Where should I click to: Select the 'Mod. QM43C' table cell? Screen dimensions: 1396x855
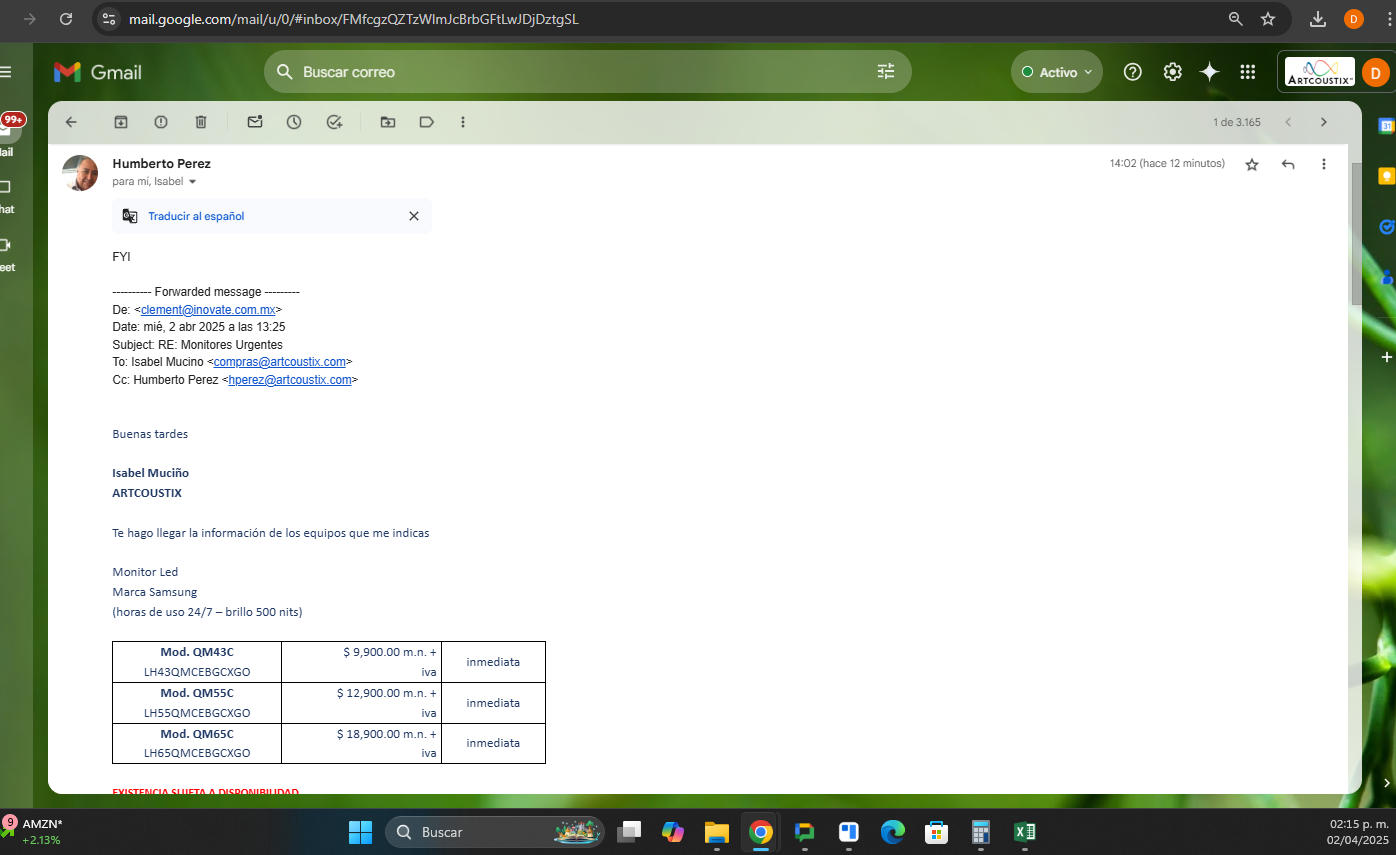coord(197,662)
